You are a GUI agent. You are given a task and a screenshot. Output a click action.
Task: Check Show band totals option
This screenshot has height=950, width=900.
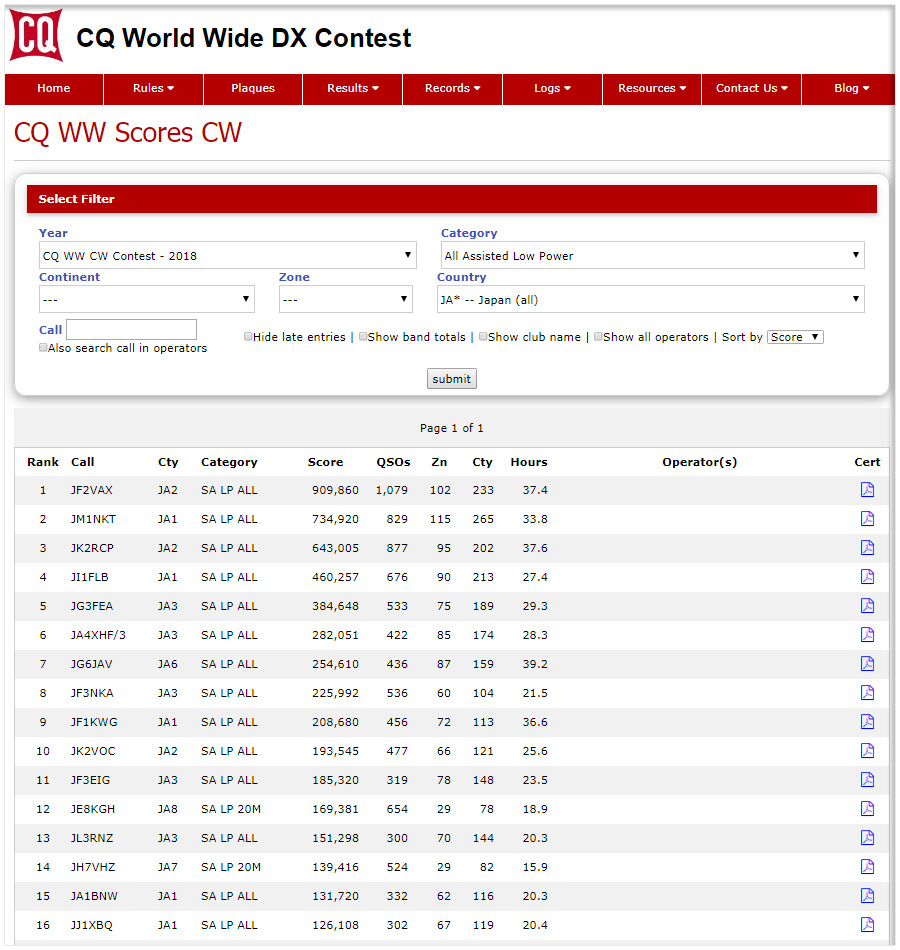[x=362, y=336]
